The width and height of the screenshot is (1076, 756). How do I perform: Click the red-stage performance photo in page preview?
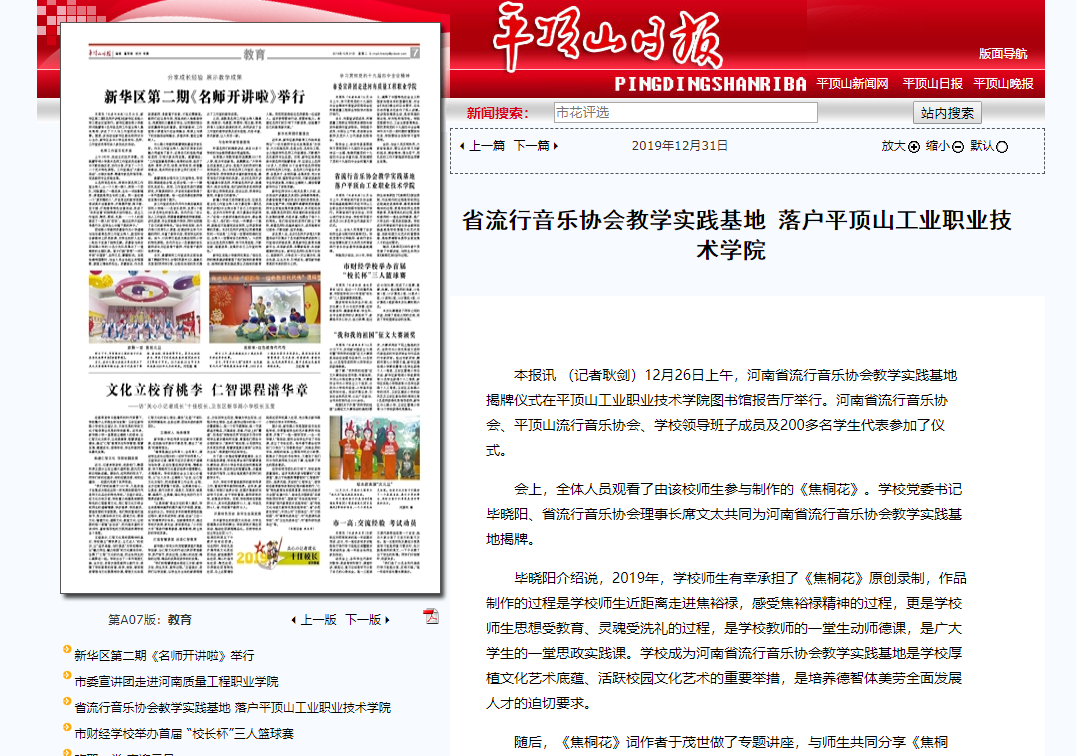click(x=265, y=307)
